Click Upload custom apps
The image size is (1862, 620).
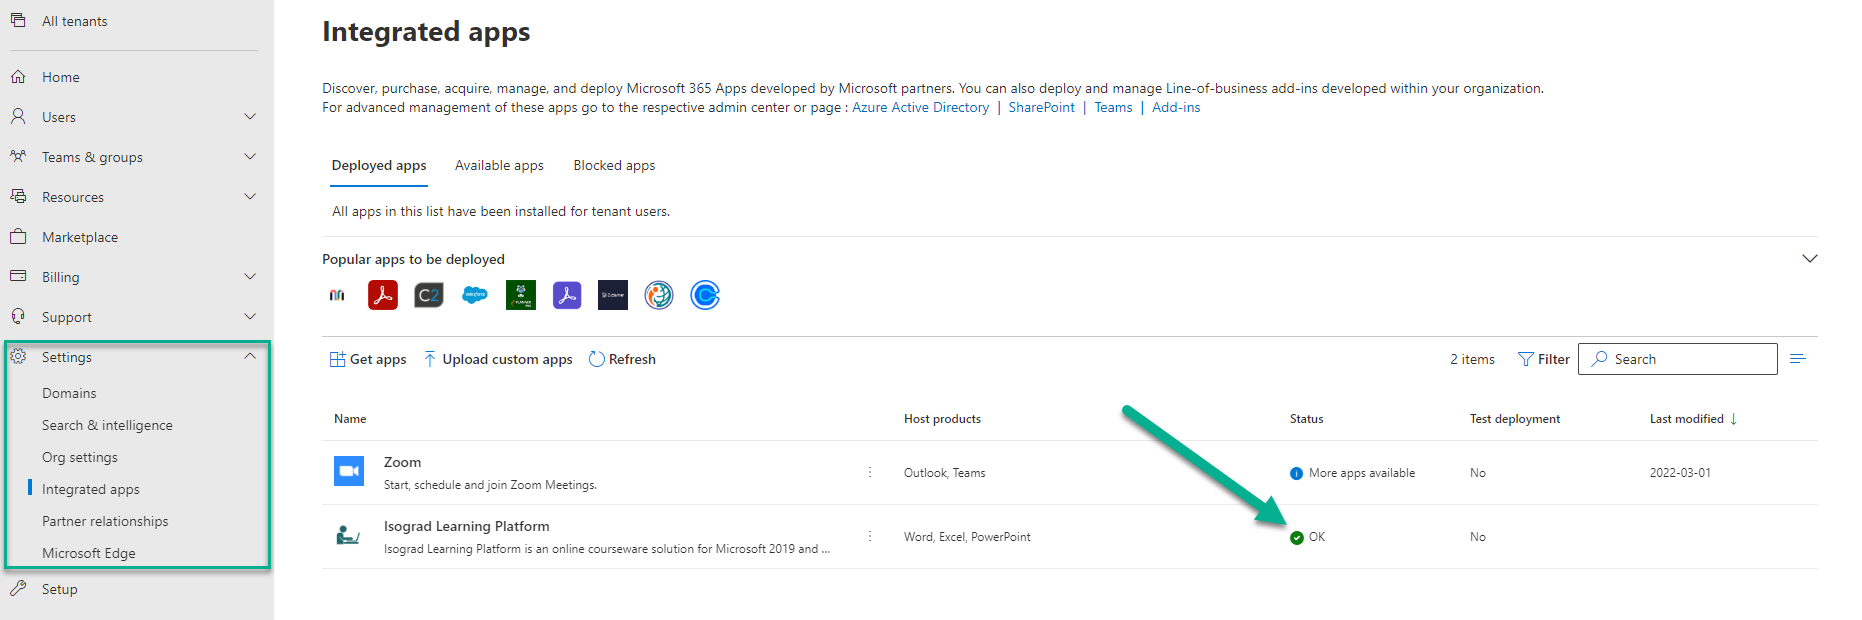(x=498, y=359)
